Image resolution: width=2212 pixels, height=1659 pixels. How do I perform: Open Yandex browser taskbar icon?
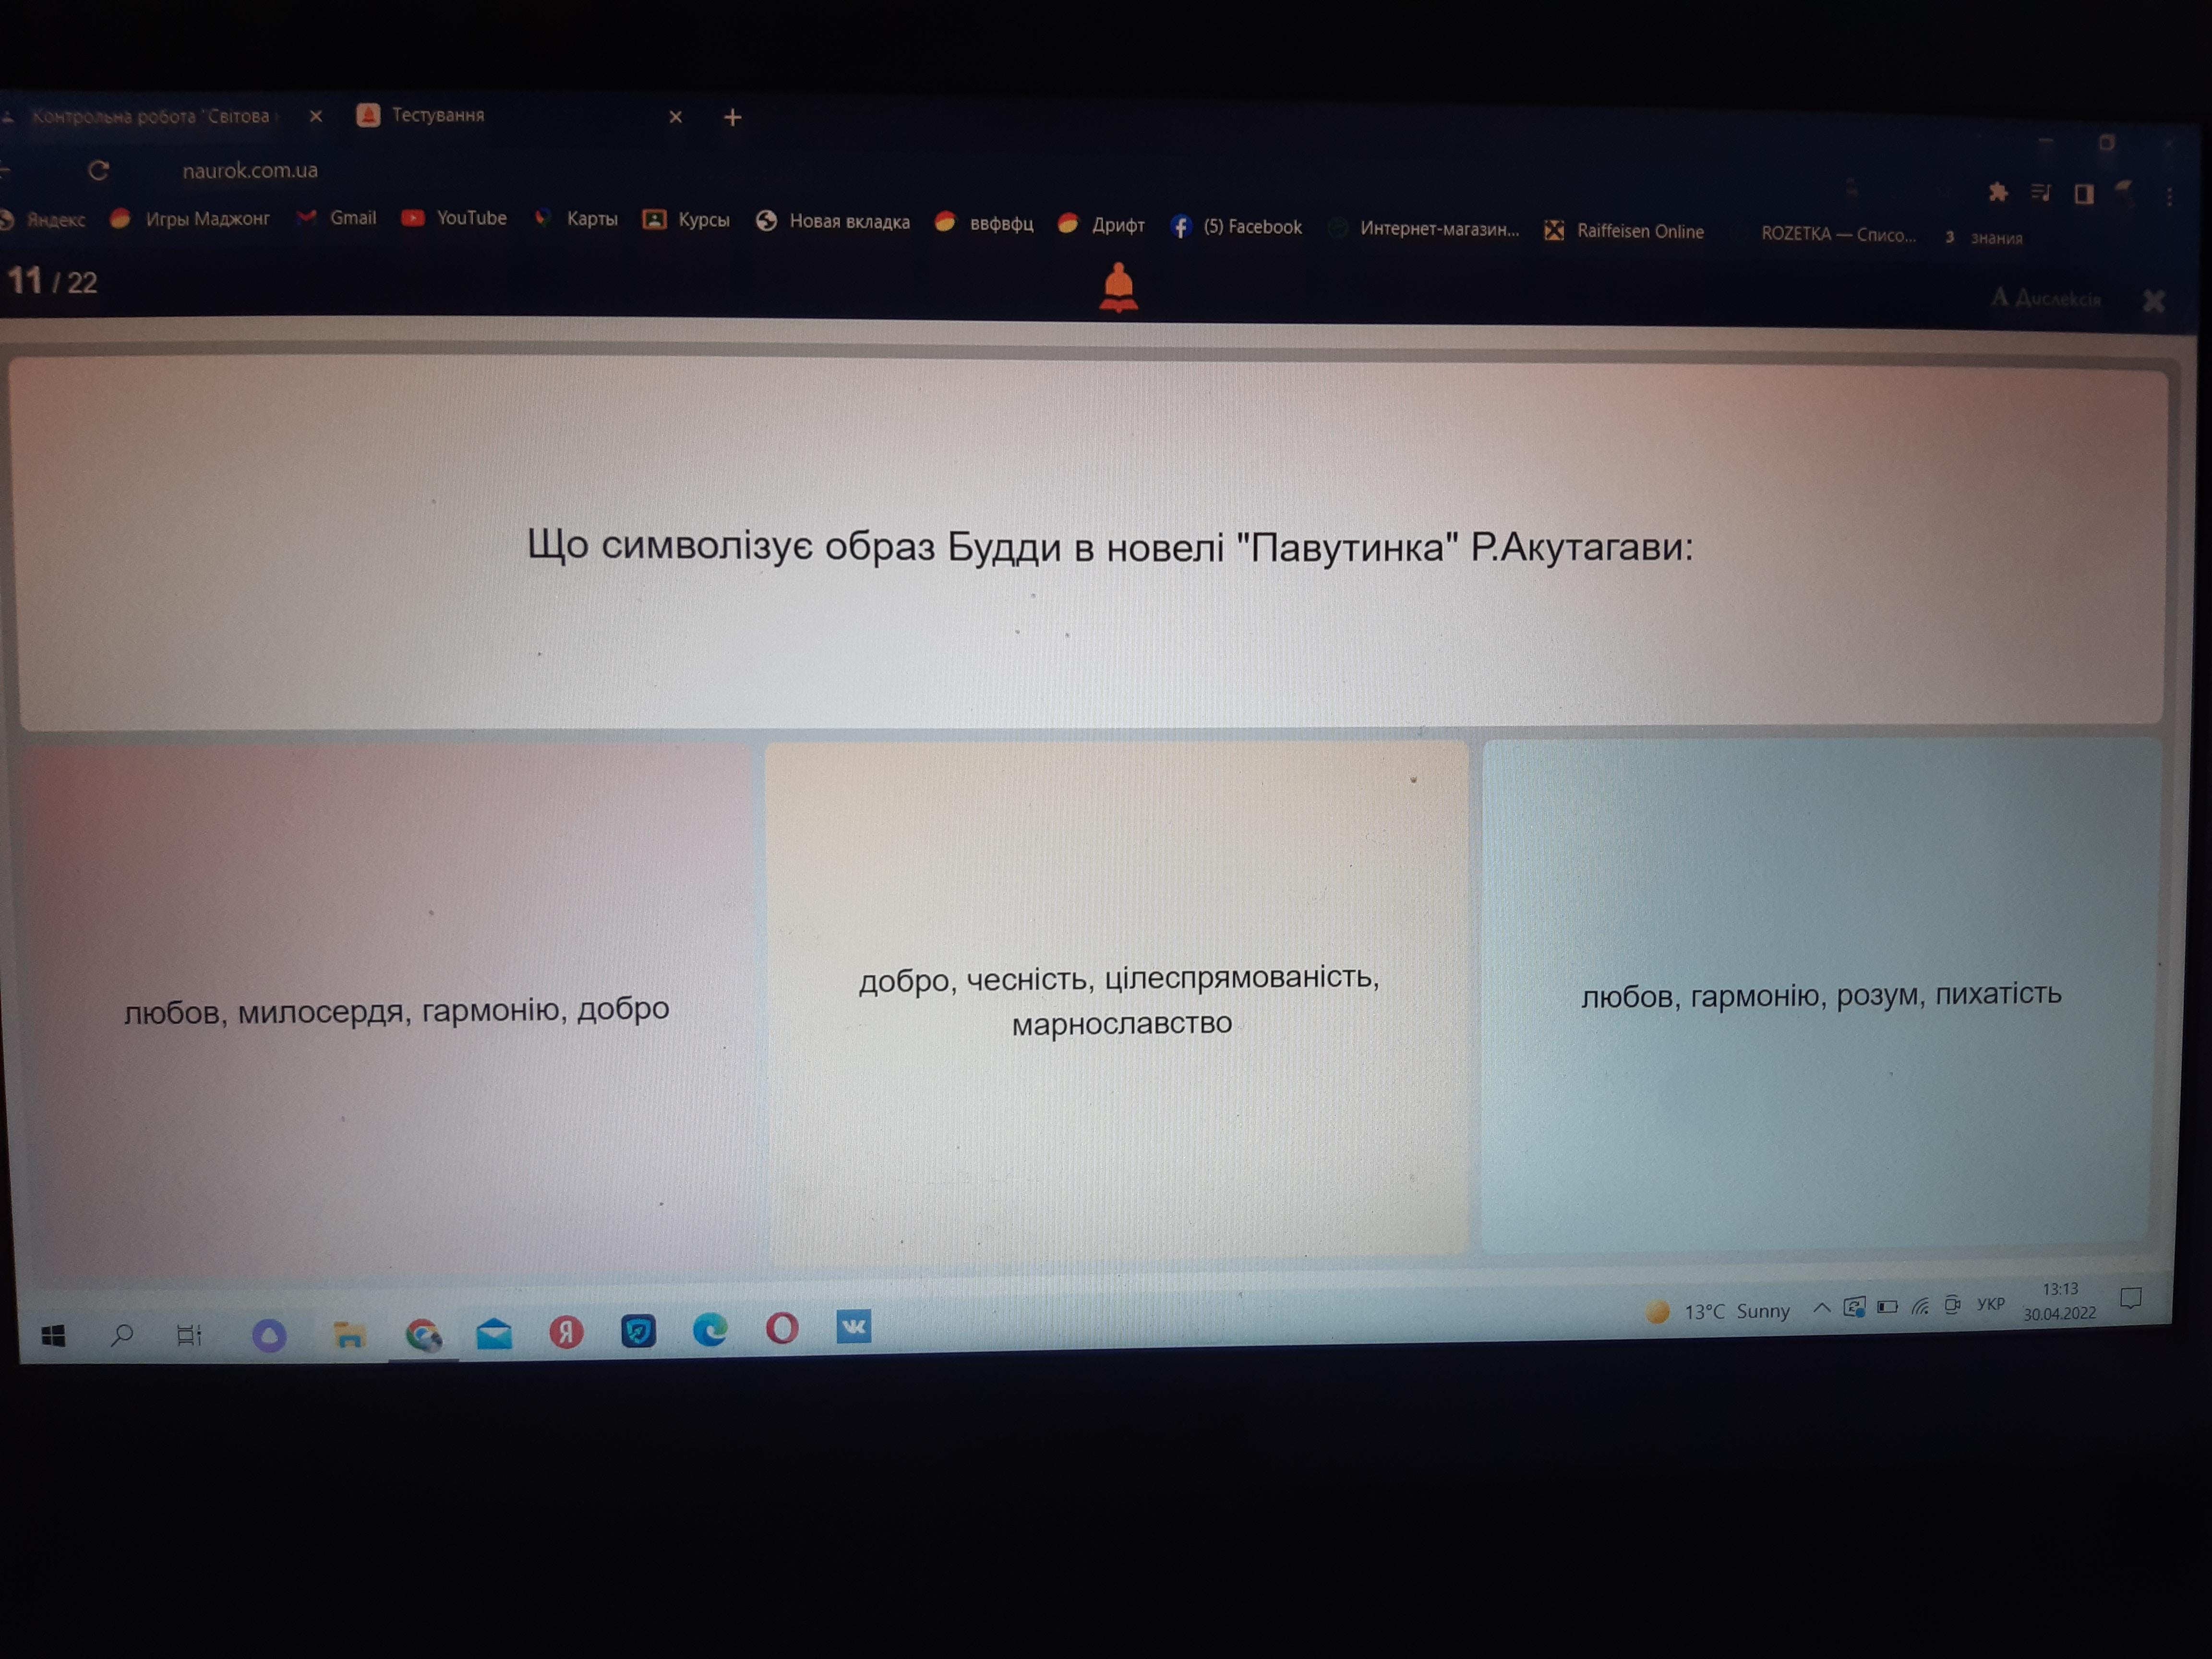pos(566,1332)
